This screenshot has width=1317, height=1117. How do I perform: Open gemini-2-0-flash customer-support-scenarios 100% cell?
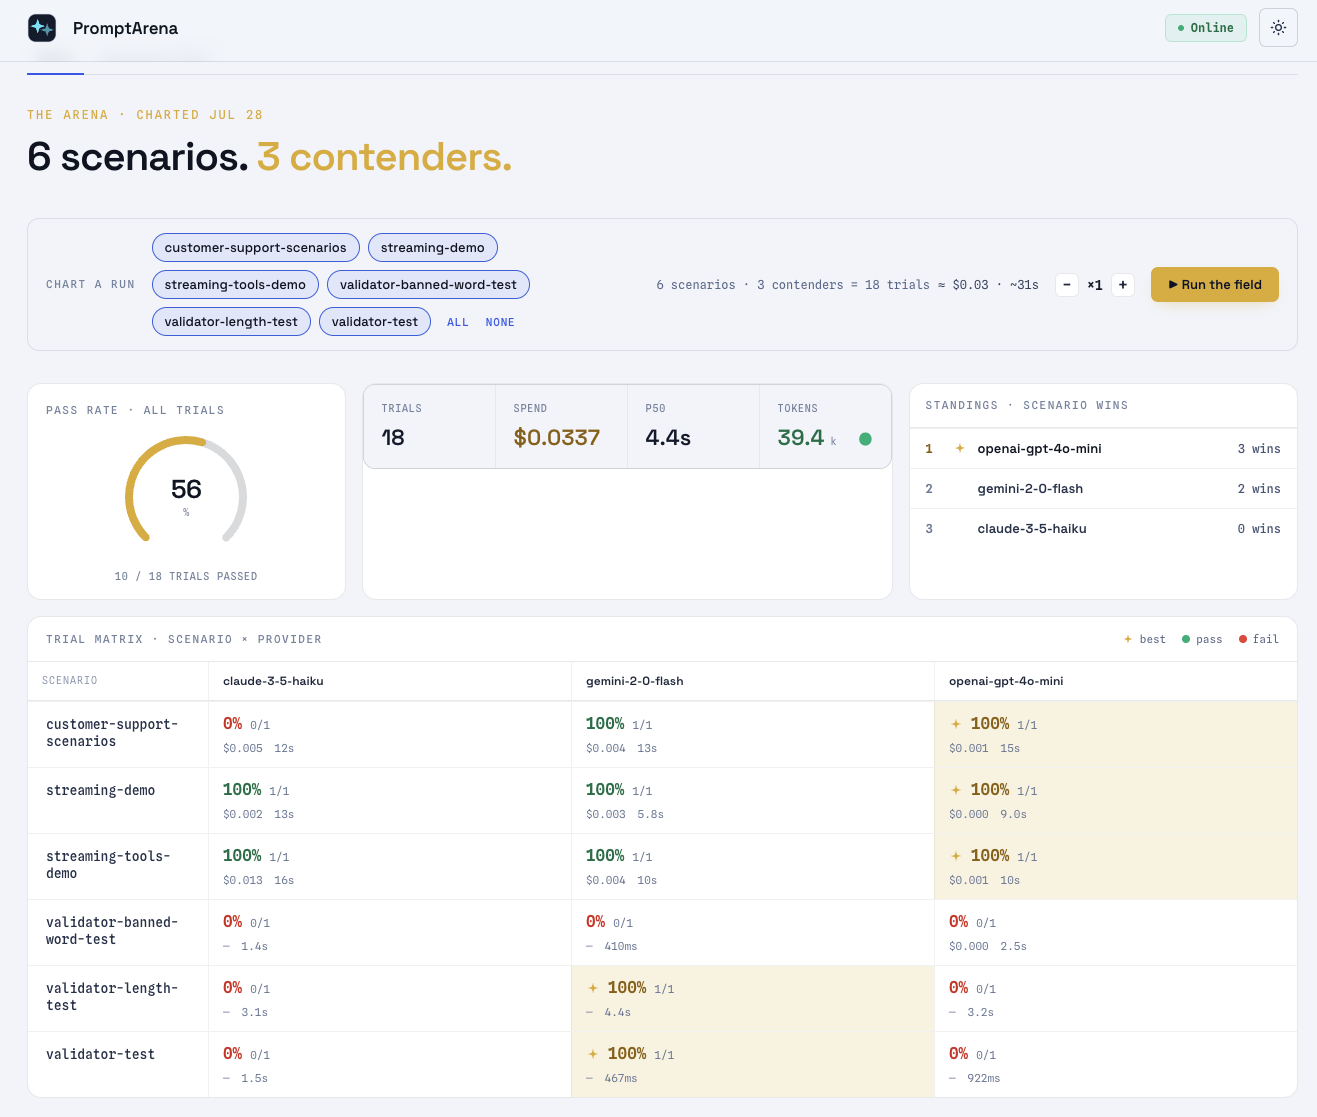753,735
